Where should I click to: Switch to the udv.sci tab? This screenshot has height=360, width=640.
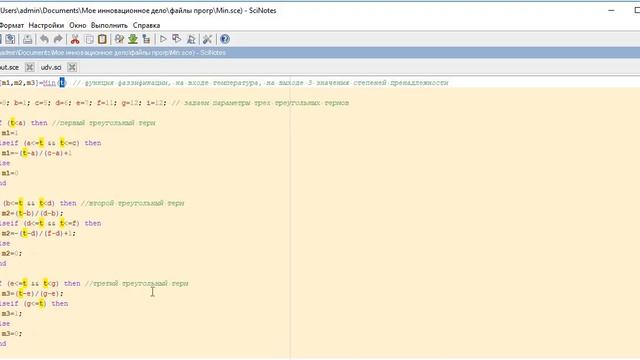[x=51, y=67]
